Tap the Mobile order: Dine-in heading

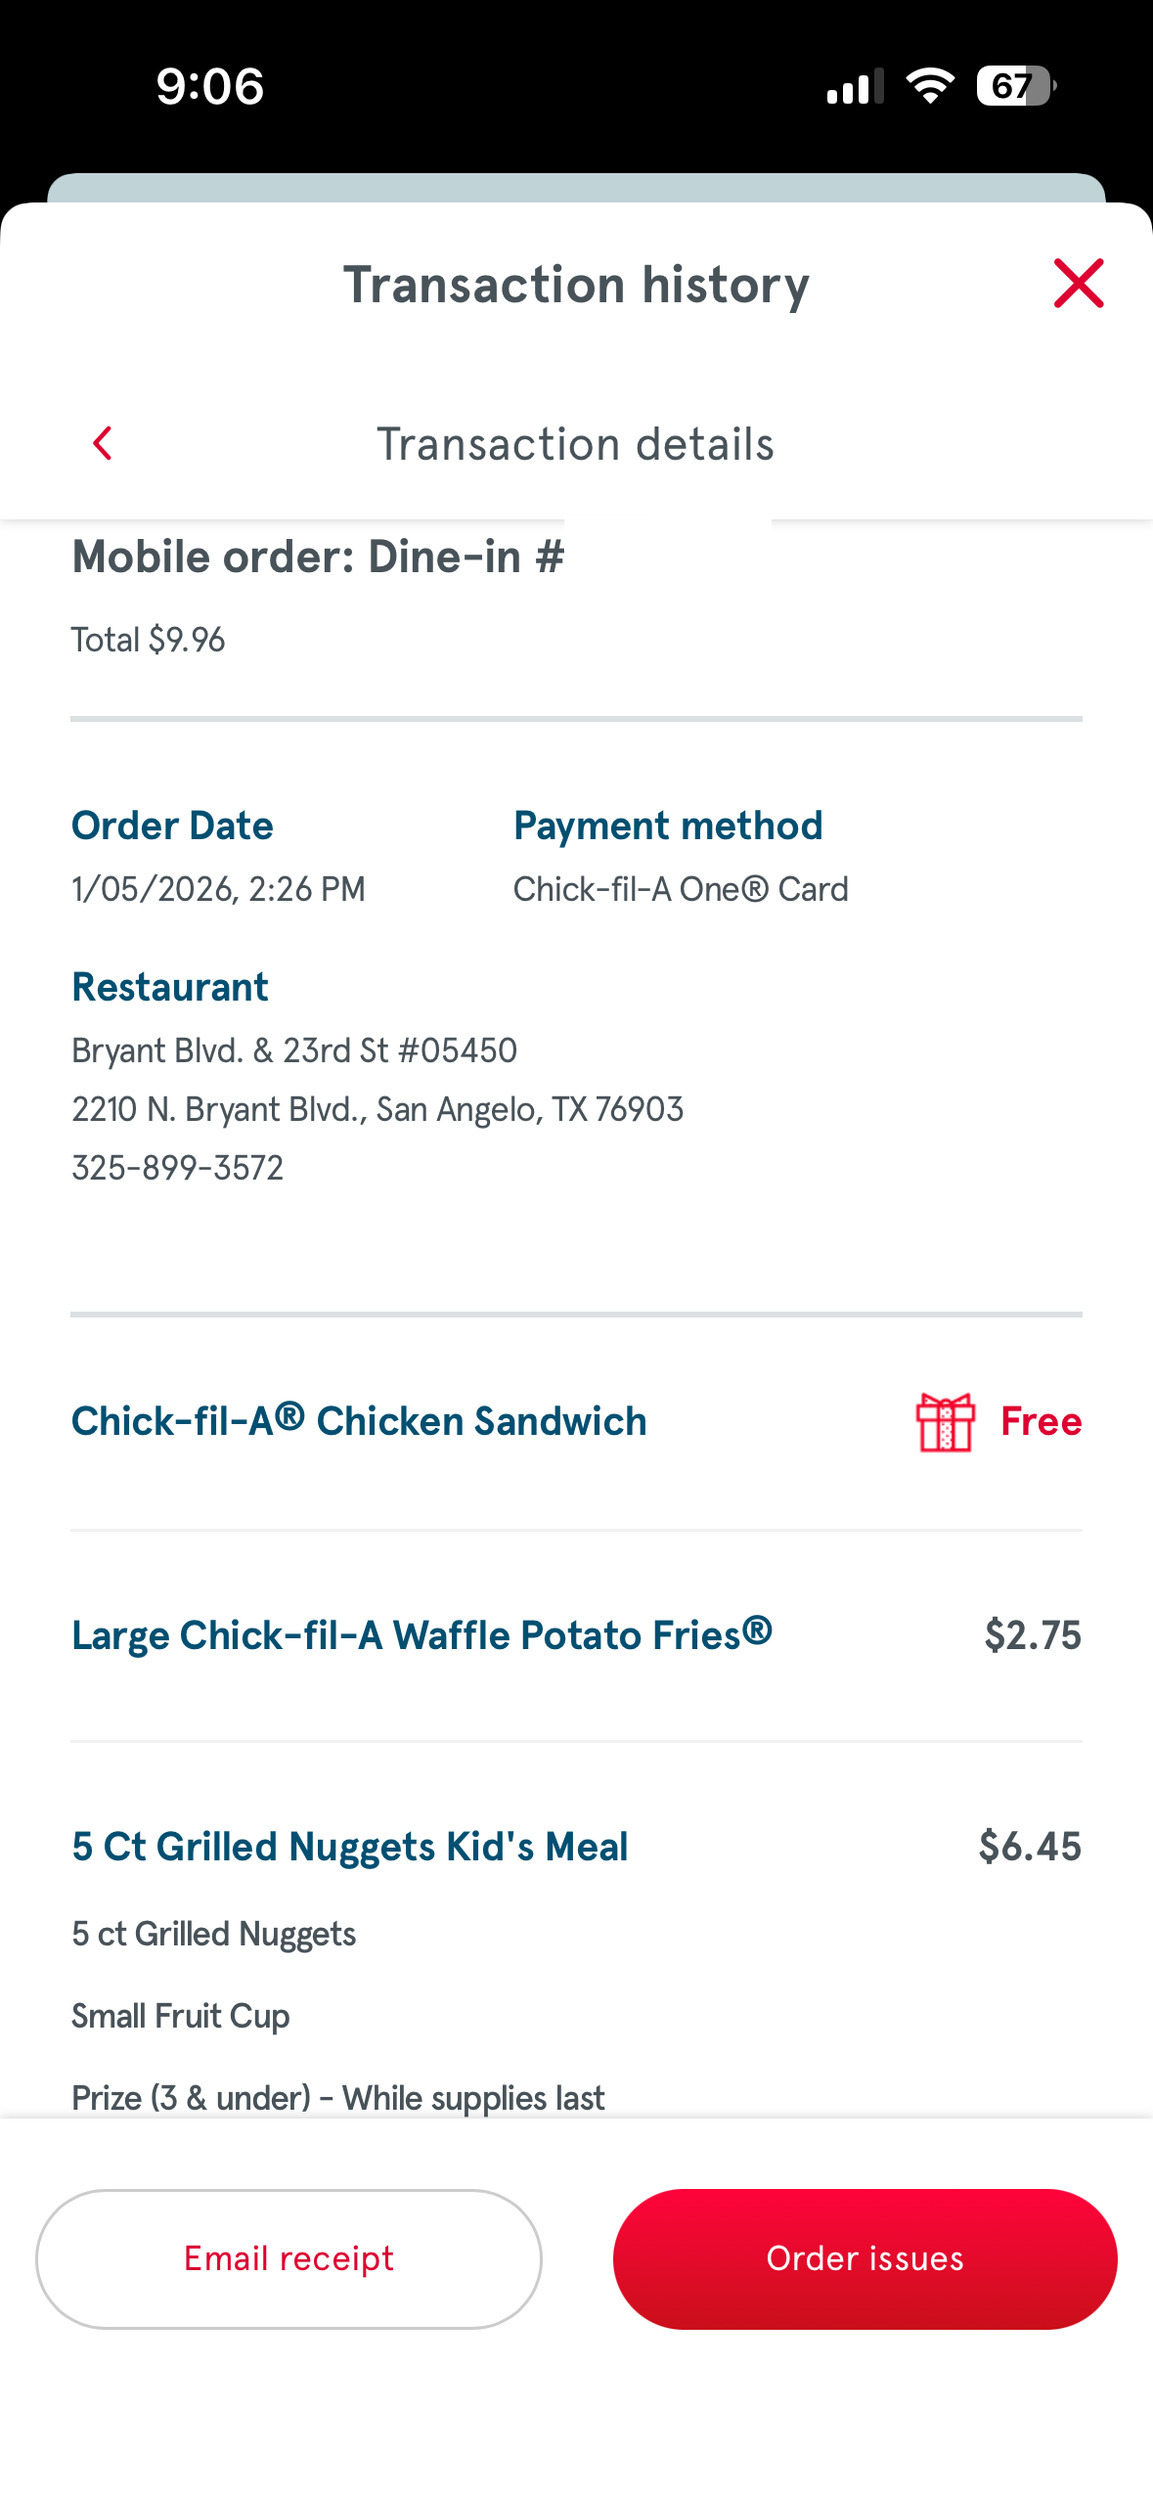coord(318,557)
